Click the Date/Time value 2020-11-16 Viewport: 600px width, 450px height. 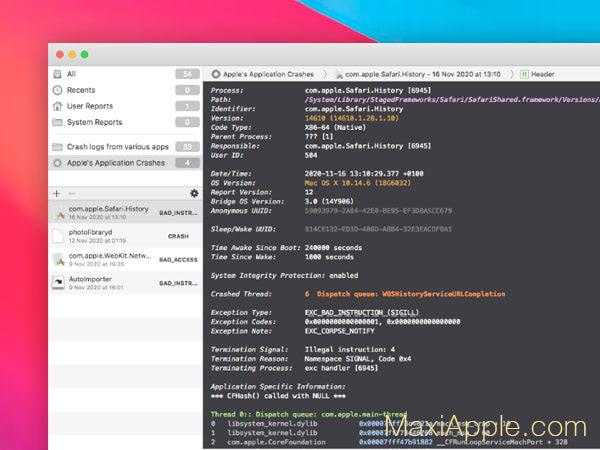pos(364,174)
